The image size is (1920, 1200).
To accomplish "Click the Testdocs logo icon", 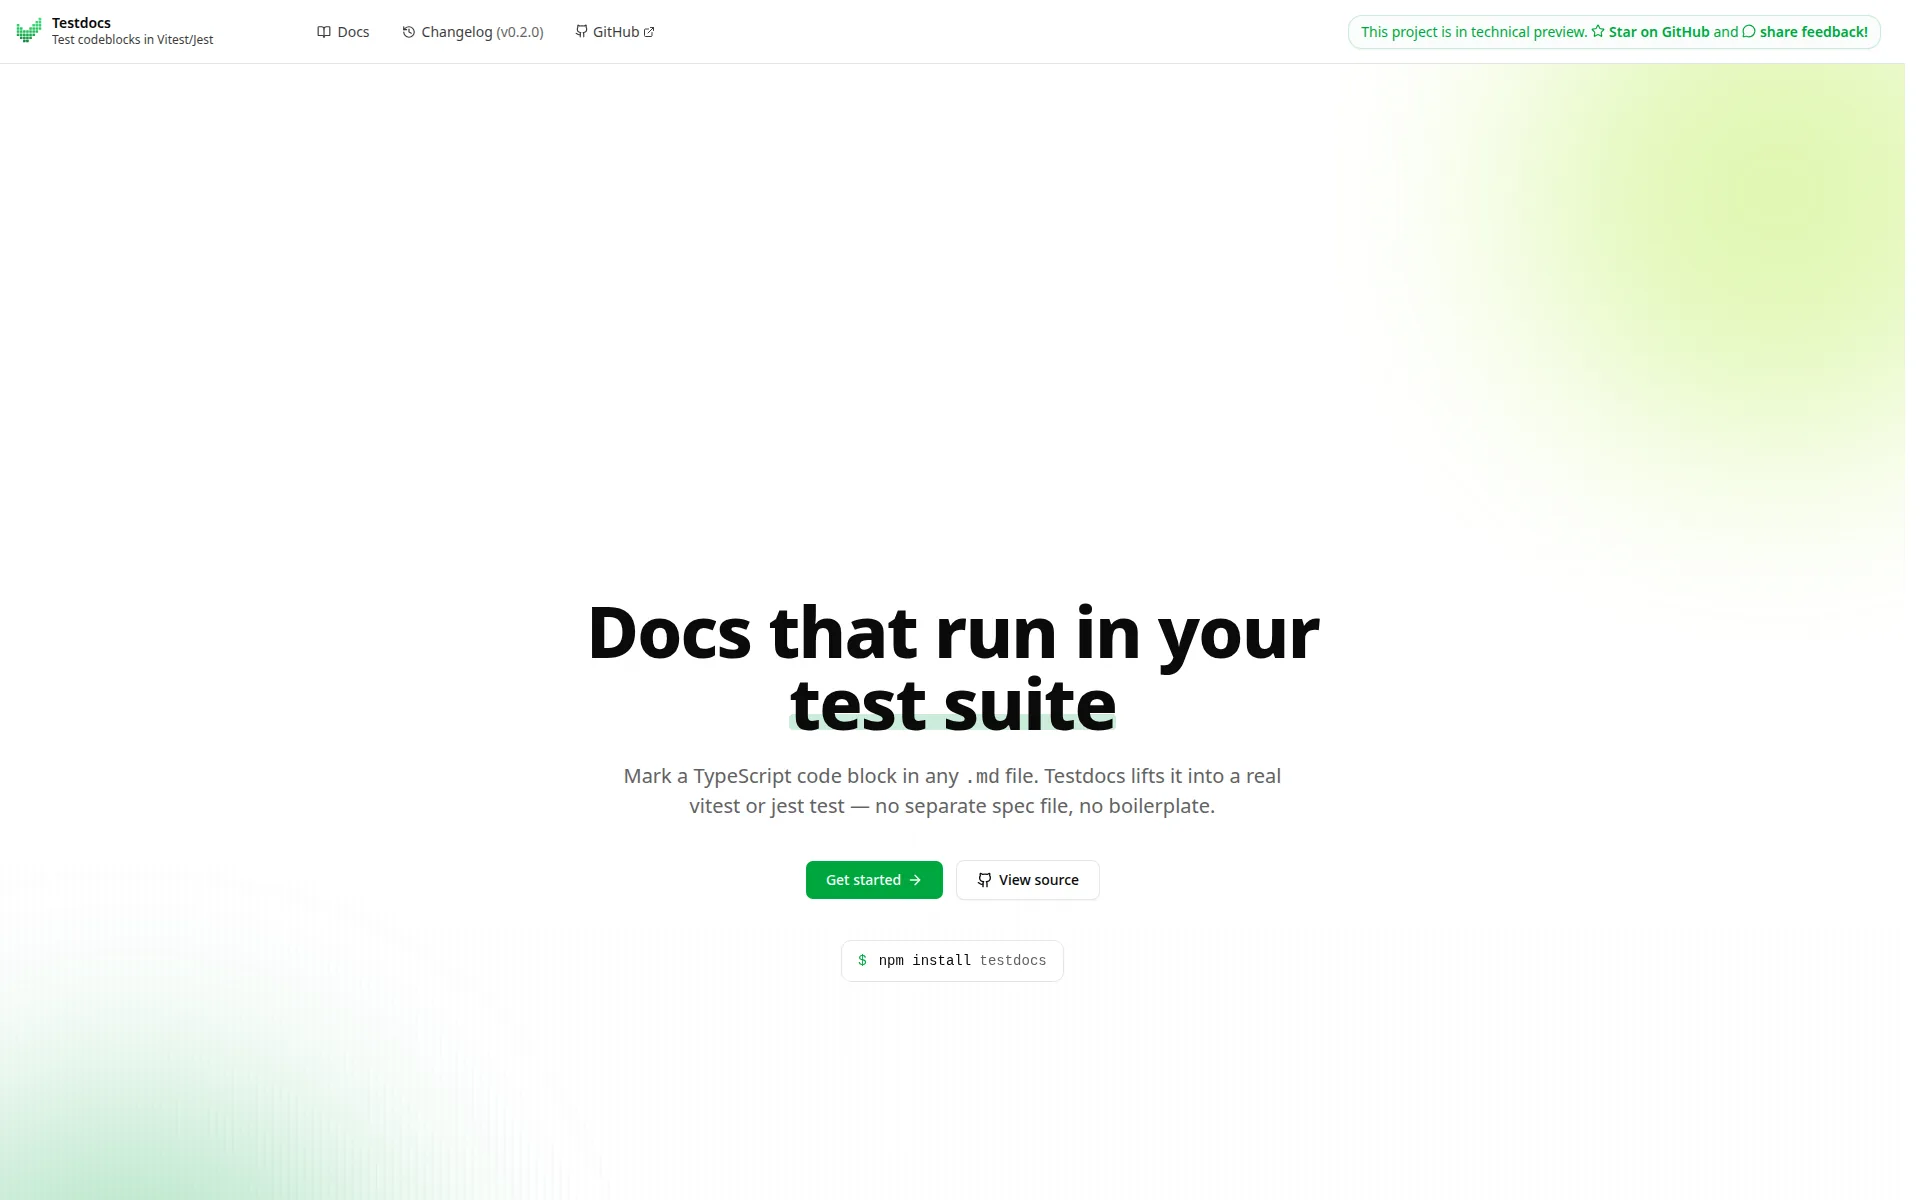I will [29, 31].
